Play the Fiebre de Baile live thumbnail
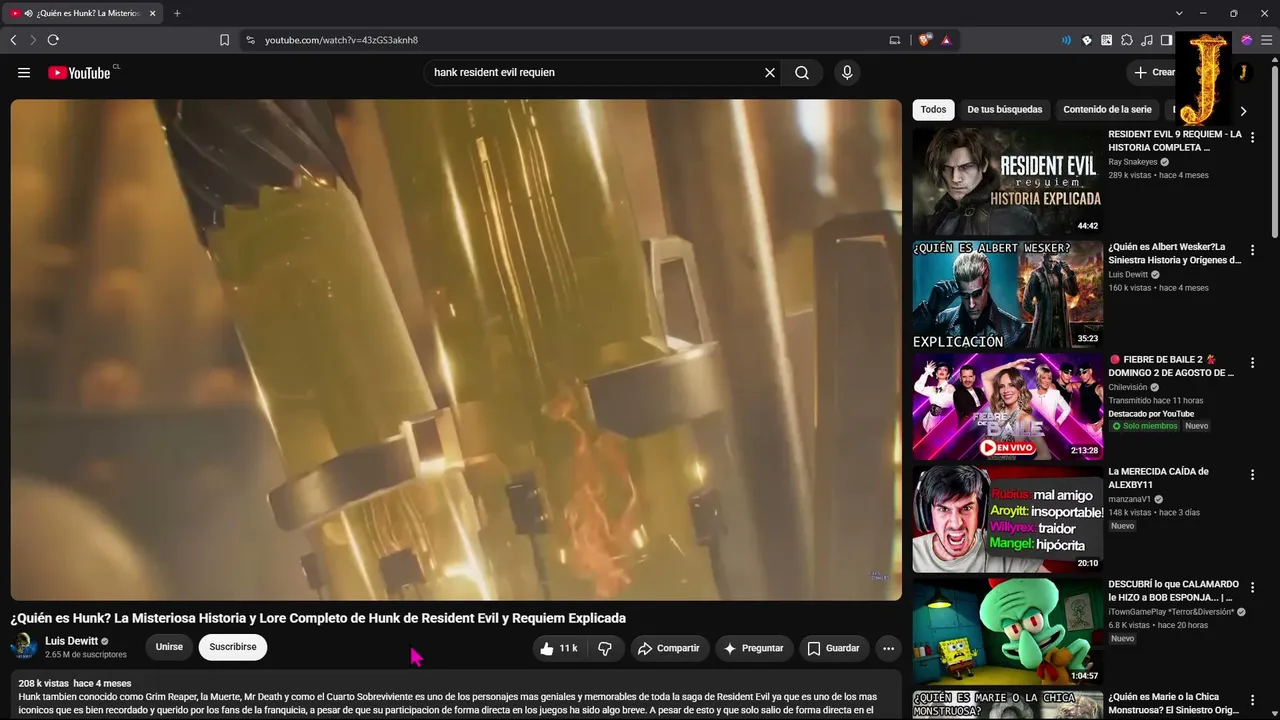 (1008, 406)
